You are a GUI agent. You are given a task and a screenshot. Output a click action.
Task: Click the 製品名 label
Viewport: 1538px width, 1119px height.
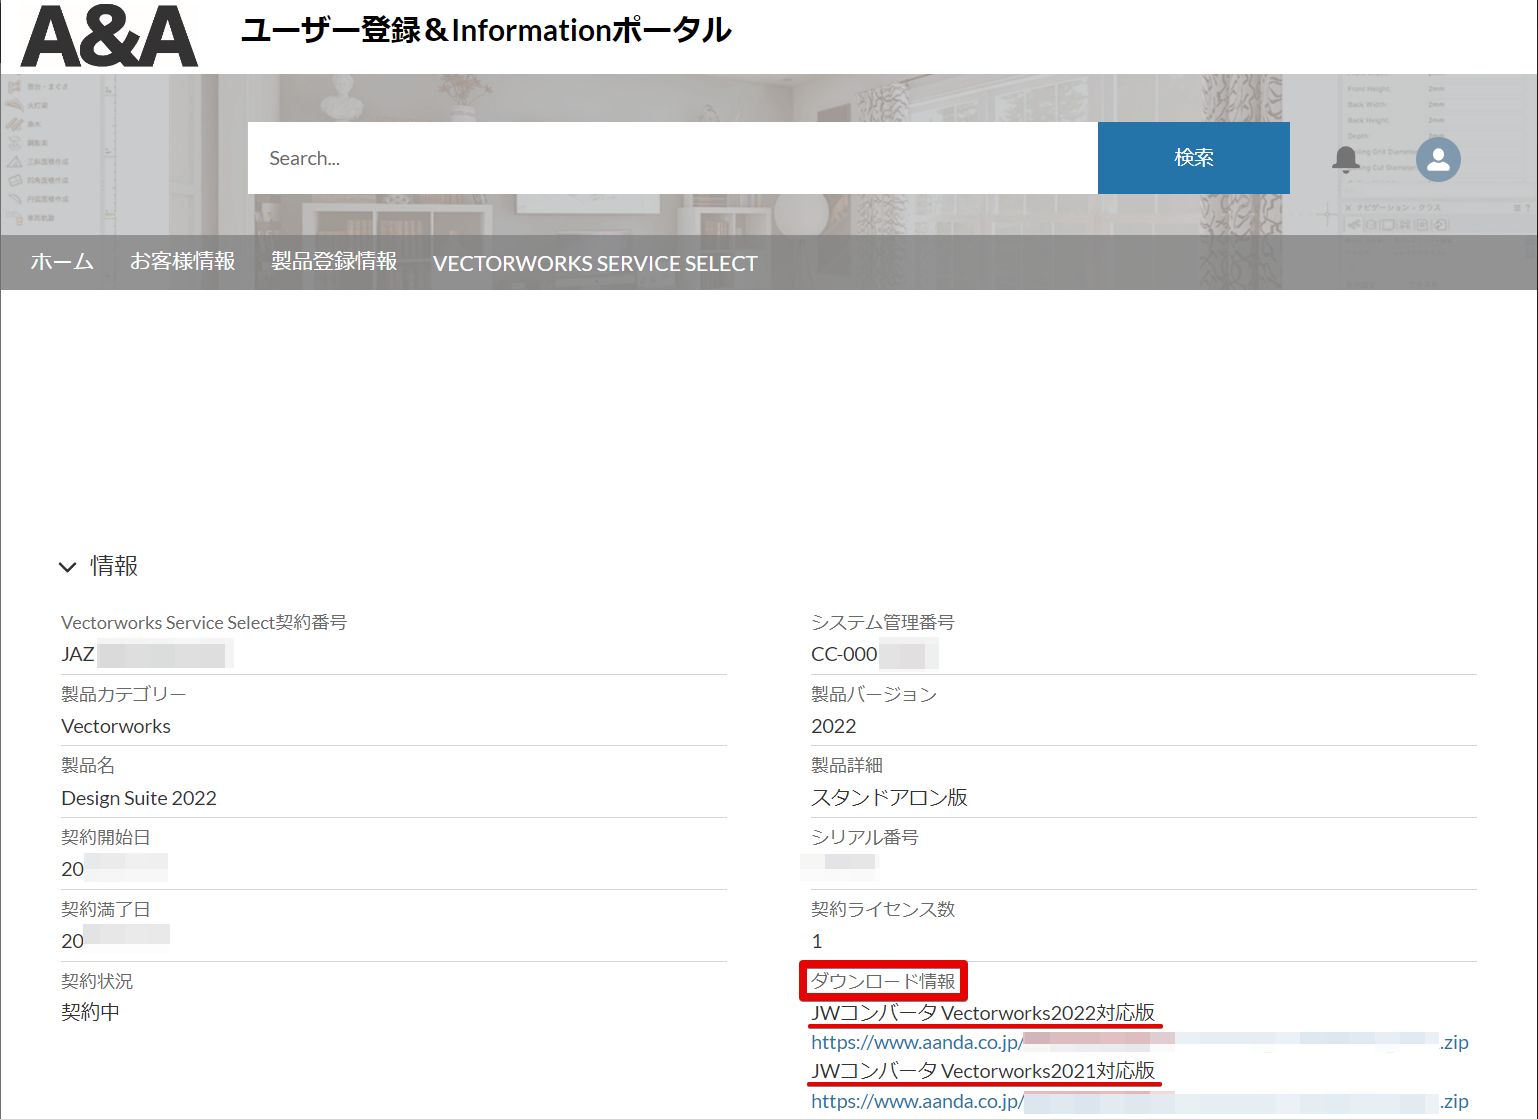click(88, 765)
